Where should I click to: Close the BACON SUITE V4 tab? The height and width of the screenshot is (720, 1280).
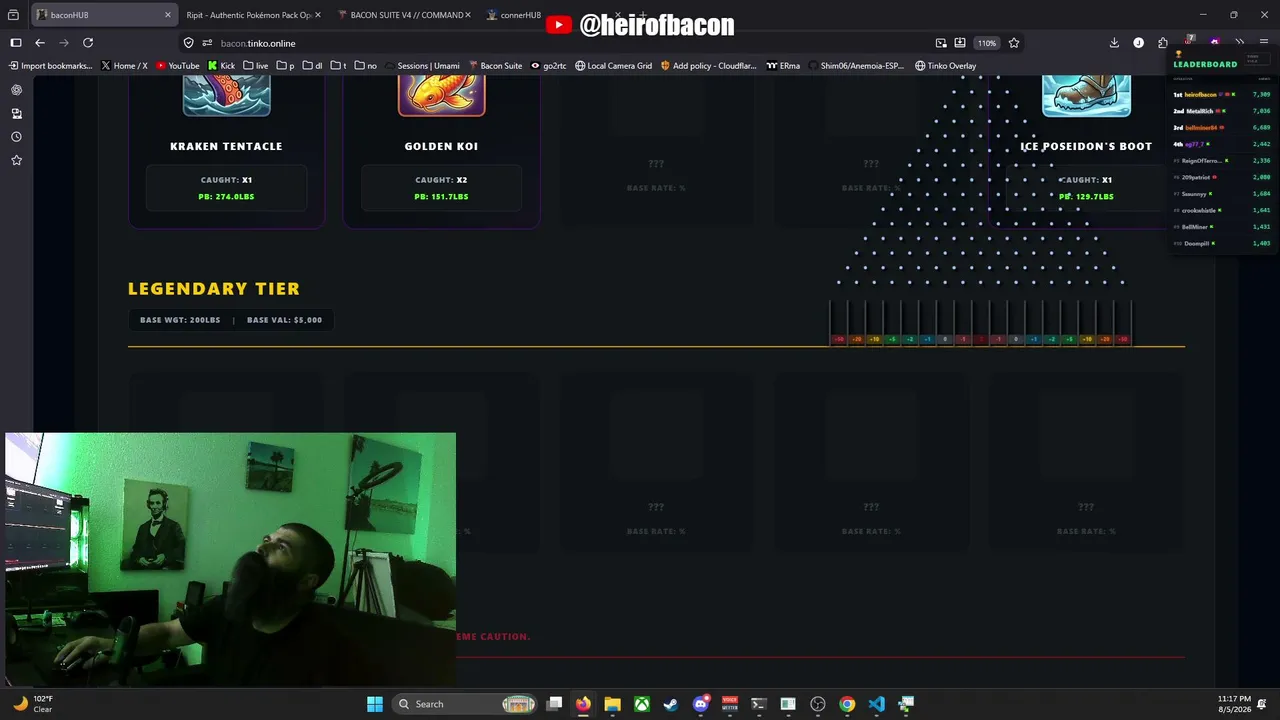pyautogui.click(x=467, y=15)
